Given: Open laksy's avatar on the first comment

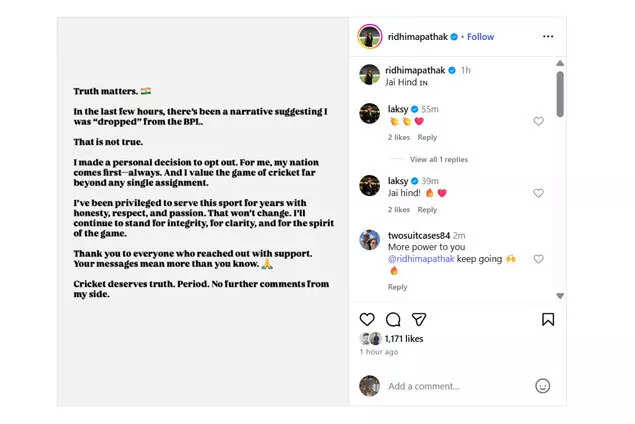Looking at the screenshot, I should (x=370, y=113).
